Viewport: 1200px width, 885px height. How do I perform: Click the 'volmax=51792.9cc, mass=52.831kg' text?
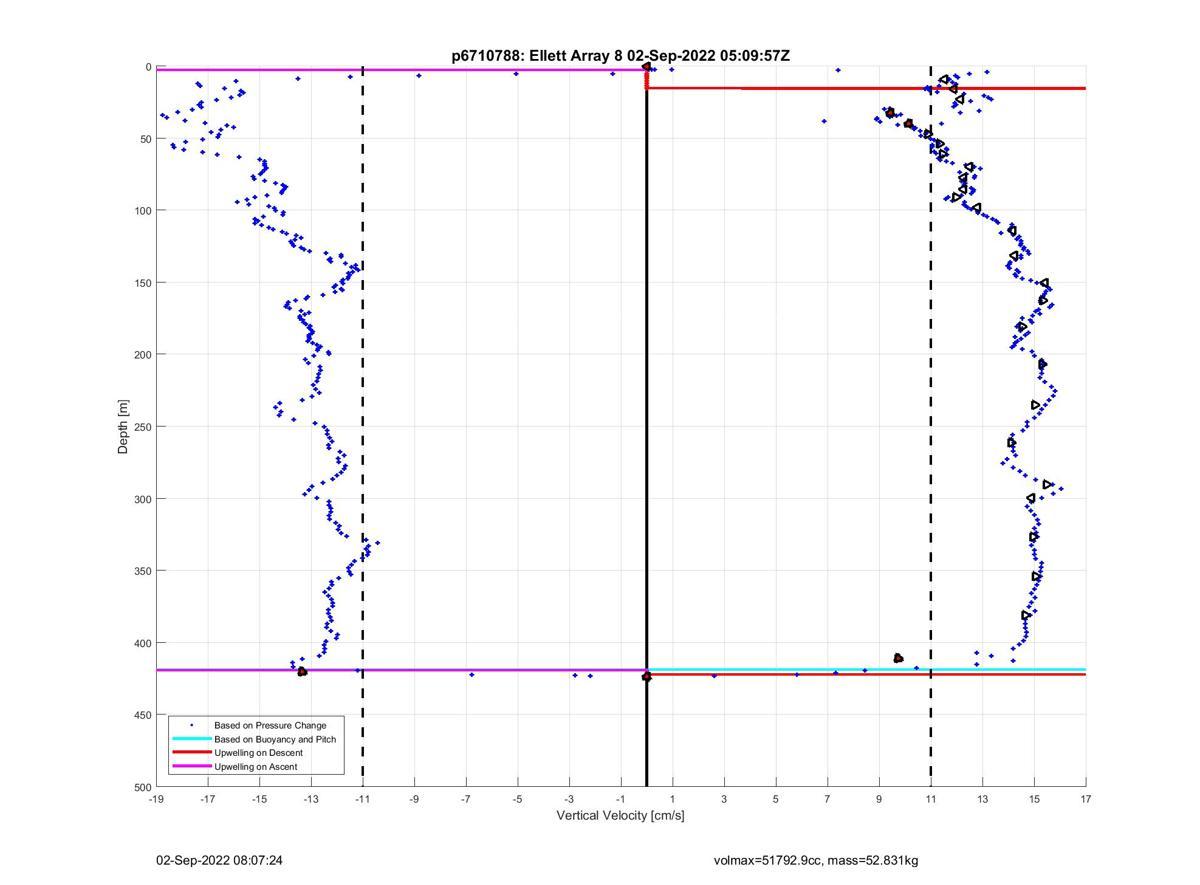tap(816, 860)
